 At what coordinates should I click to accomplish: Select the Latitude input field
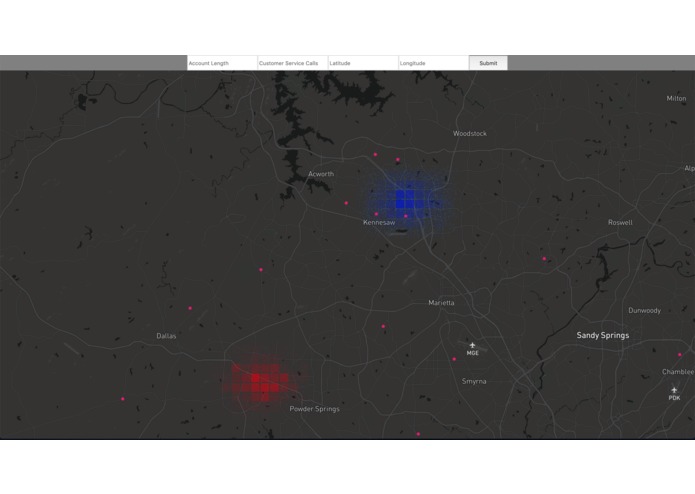(x=363, y=63)
